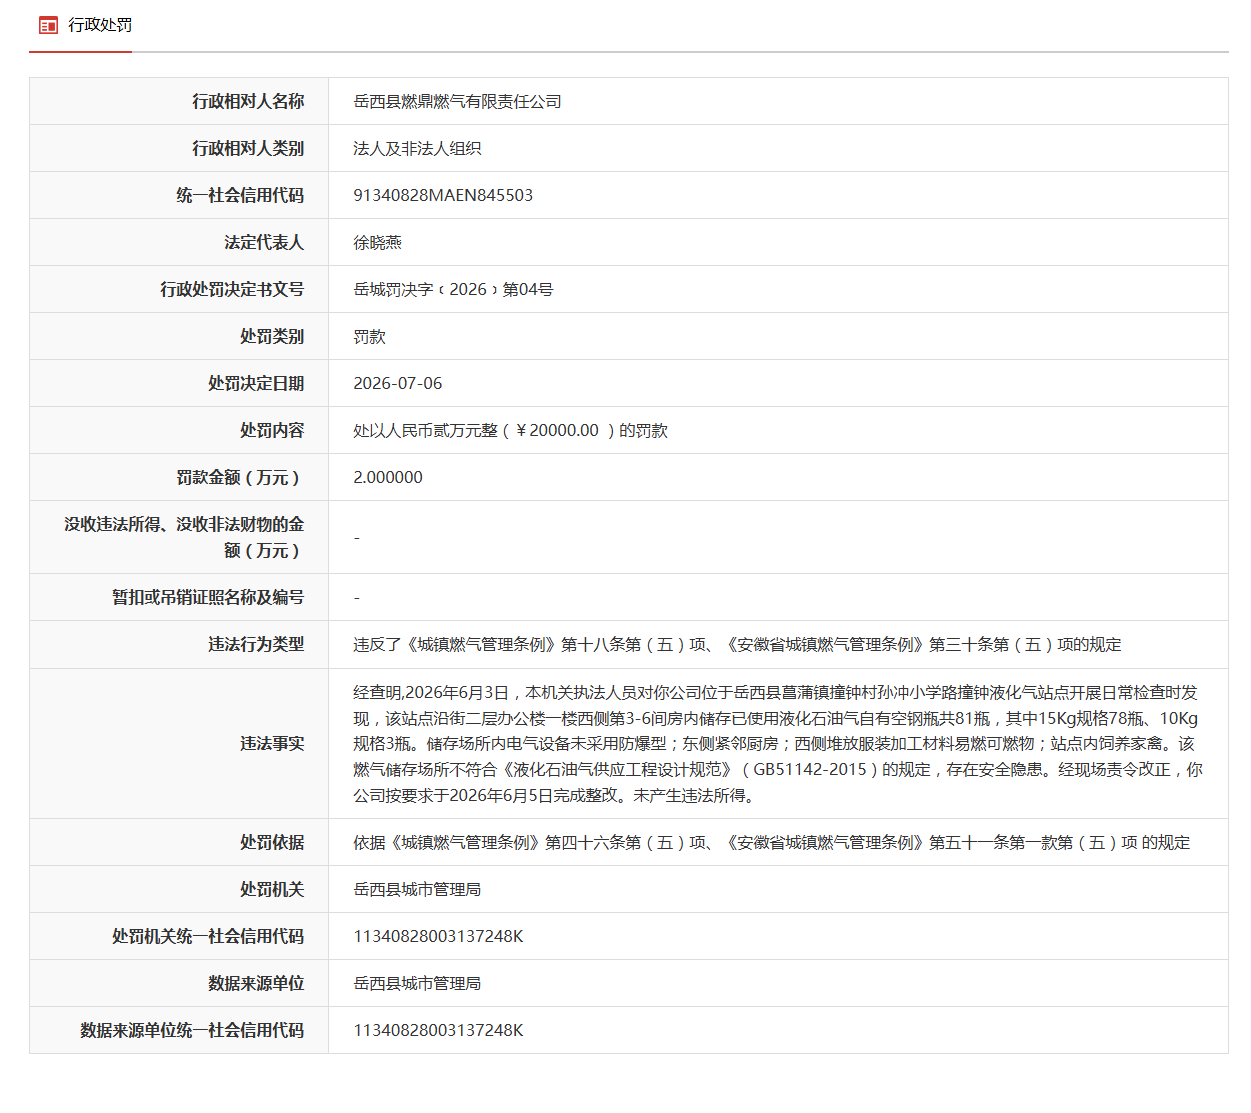Click the 统一社会信用代码 label for the company
The width and height of the screenshot is (1251, 1113).
pos(240,195)
